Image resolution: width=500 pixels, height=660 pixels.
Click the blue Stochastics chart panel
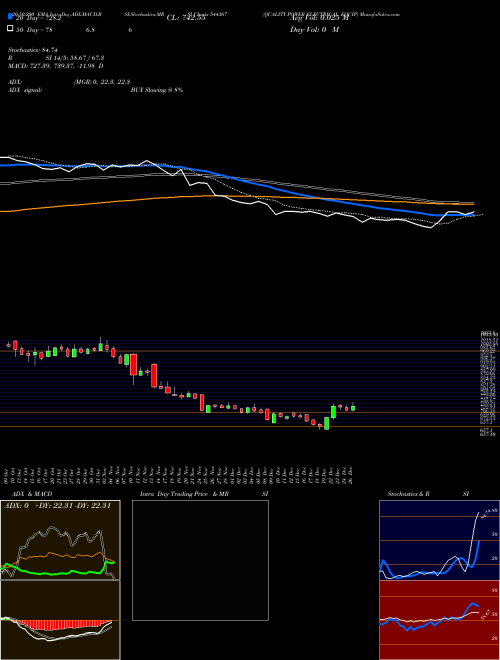coord(439,540)
